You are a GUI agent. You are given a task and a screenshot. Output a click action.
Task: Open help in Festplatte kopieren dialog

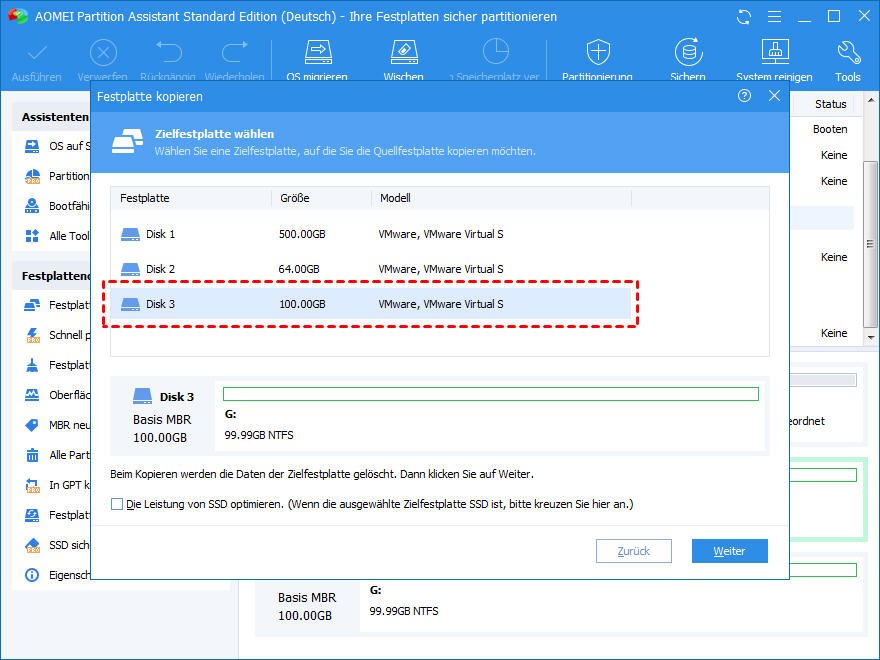[744, 96]
